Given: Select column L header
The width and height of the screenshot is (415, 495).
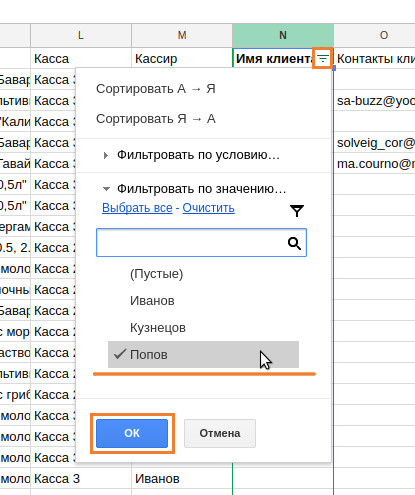Looking at the screenshot, I should [81, 35].
